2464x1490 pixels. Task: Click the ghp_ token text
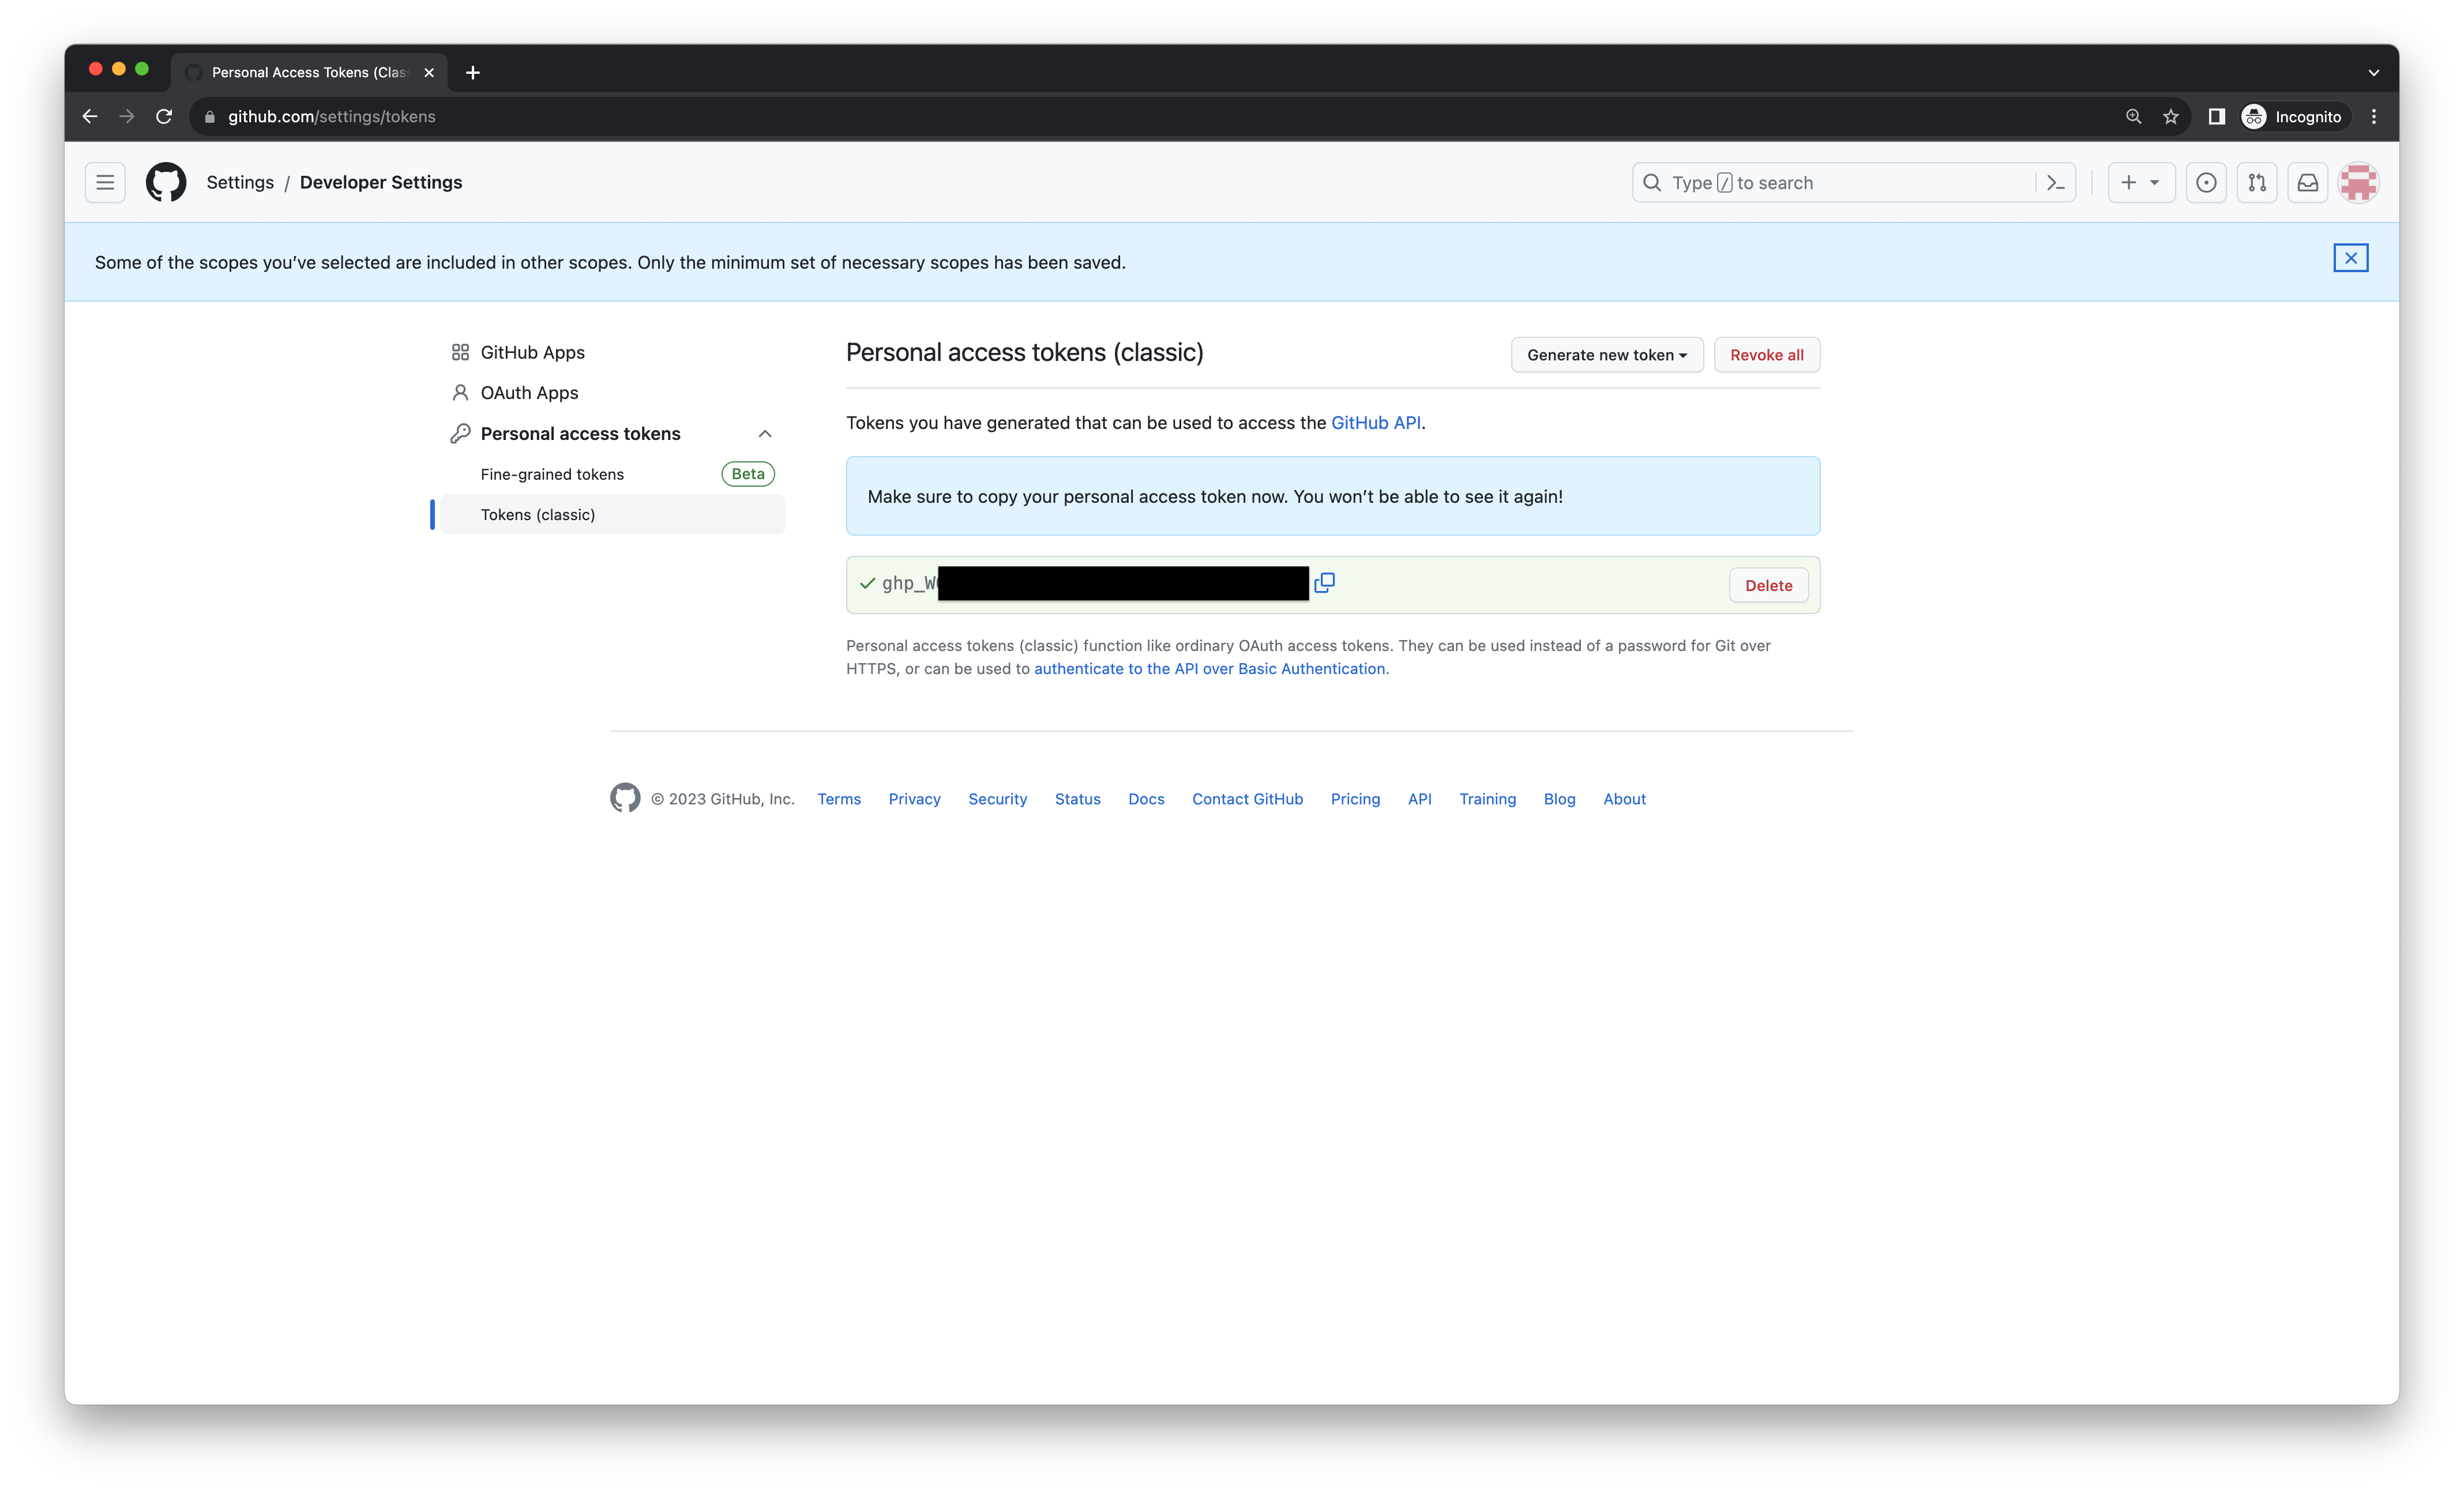(x=909, y=583)
